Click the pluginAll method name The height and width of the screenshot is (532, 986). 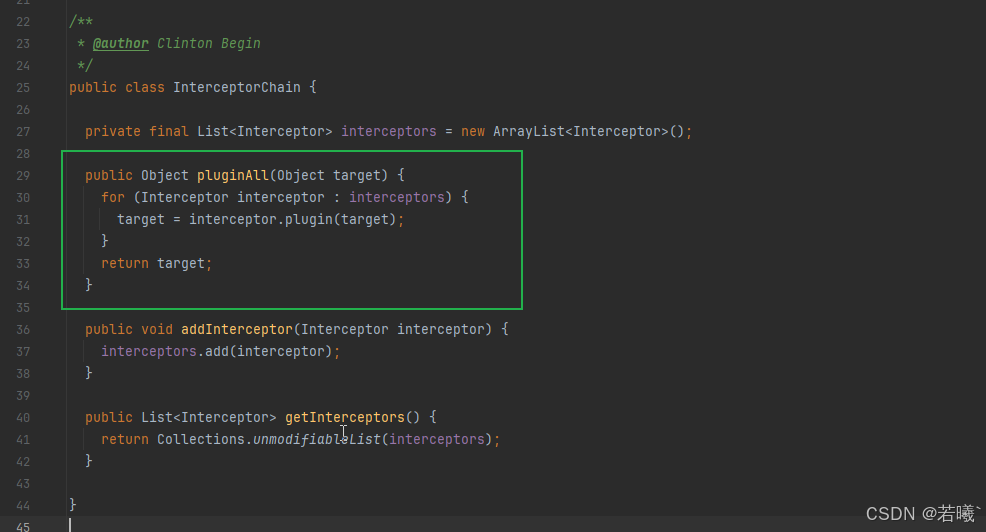(x=233, y=175)
